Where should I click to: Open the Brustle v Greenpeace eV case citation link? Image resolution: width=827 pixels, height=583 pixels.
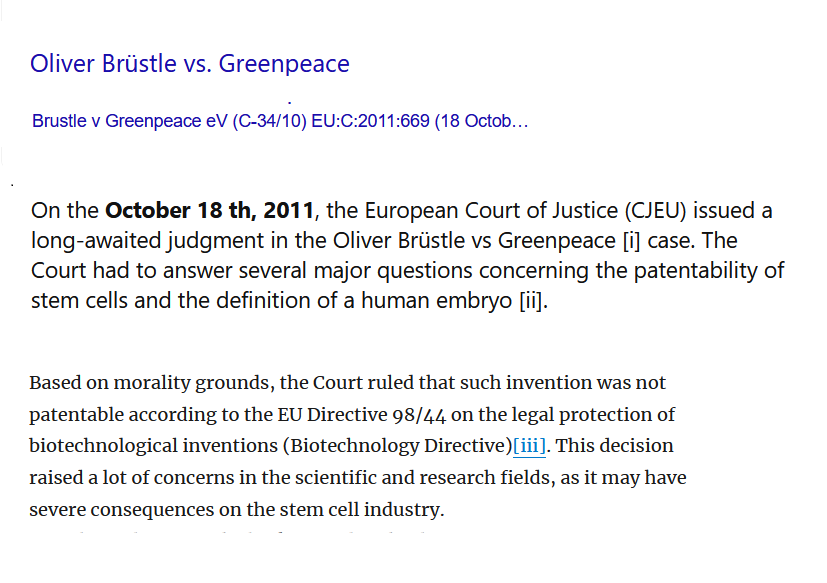[x=280, y=121]
